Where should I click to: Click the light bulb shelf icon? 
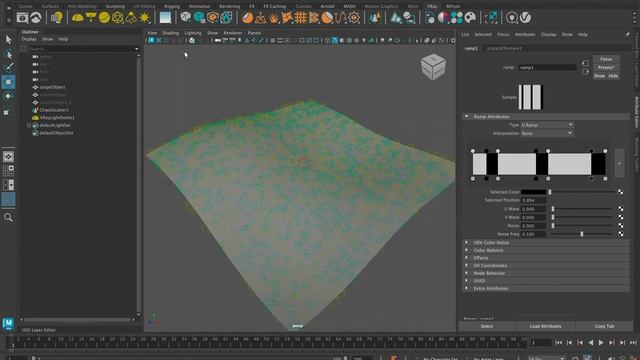[57, 18]
